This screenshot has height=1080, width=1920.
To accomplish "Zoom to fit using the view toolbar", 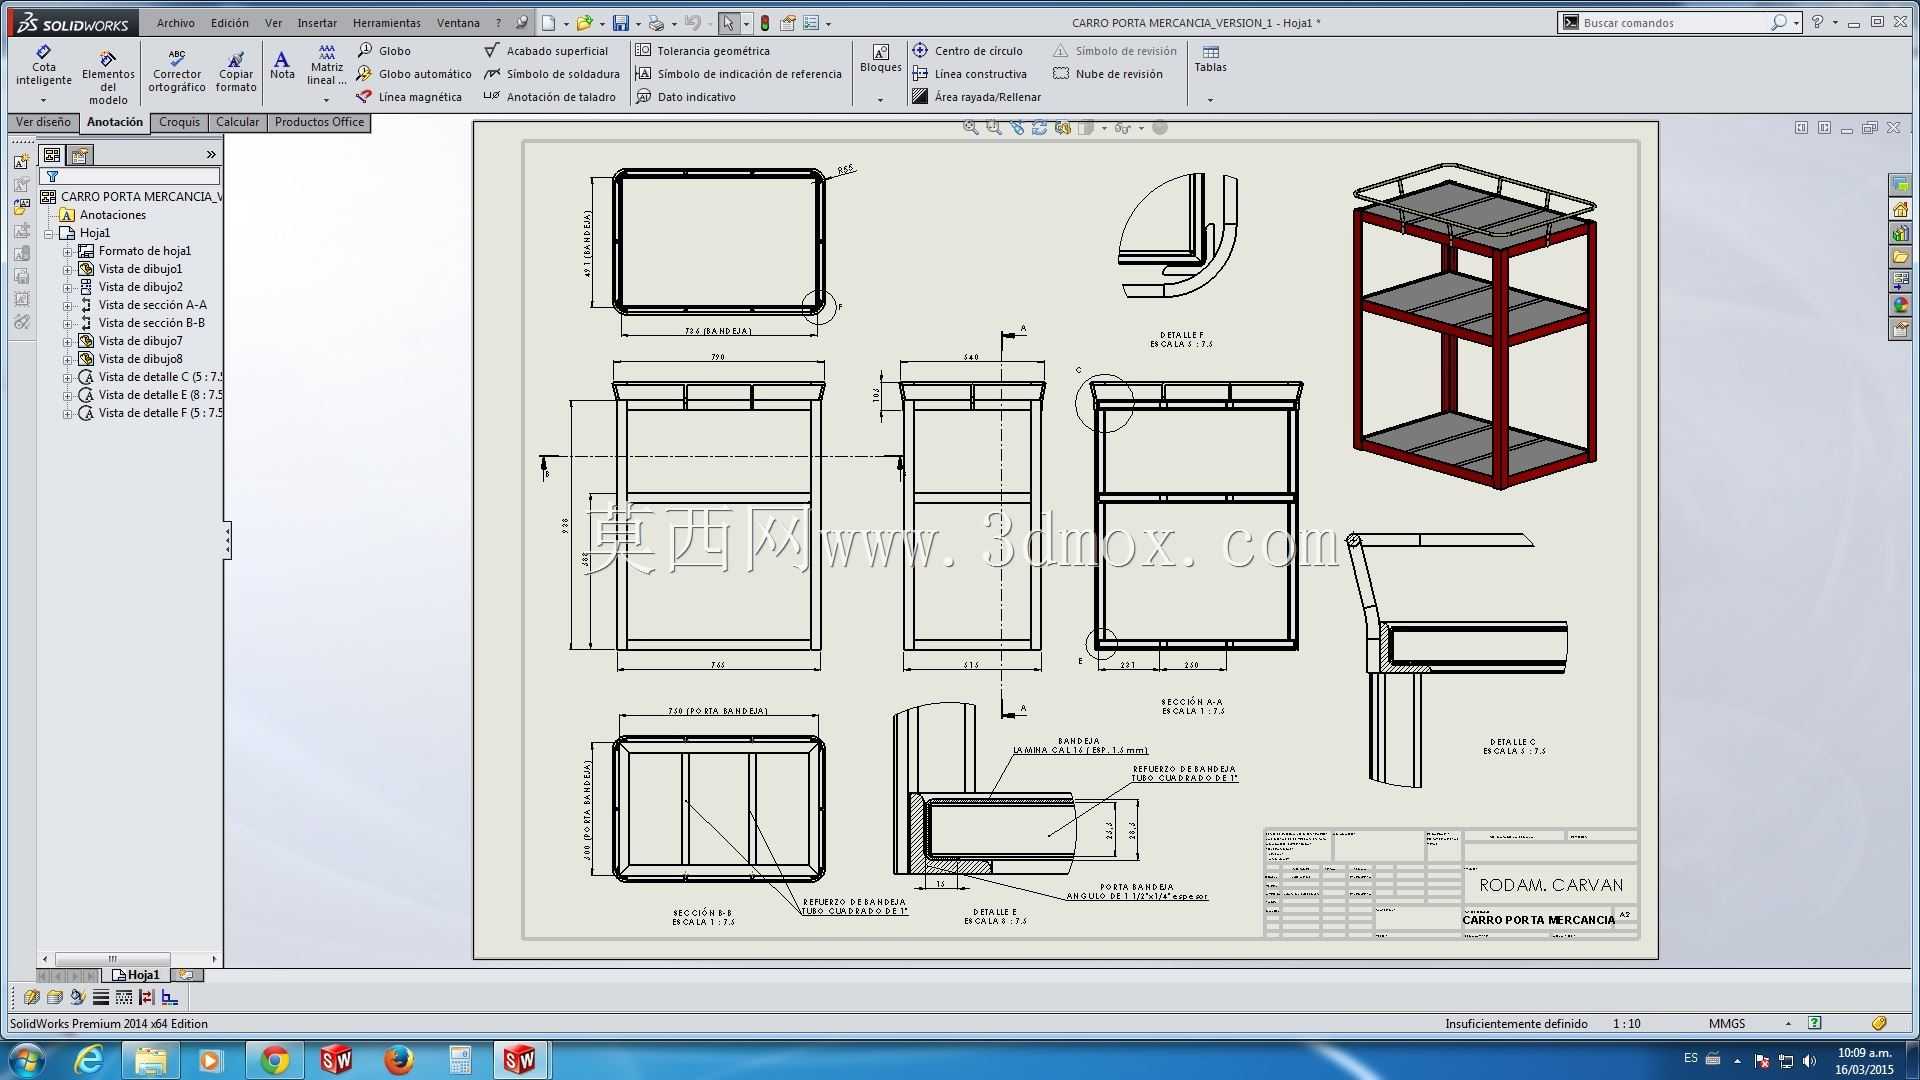I will pos(970,128).
